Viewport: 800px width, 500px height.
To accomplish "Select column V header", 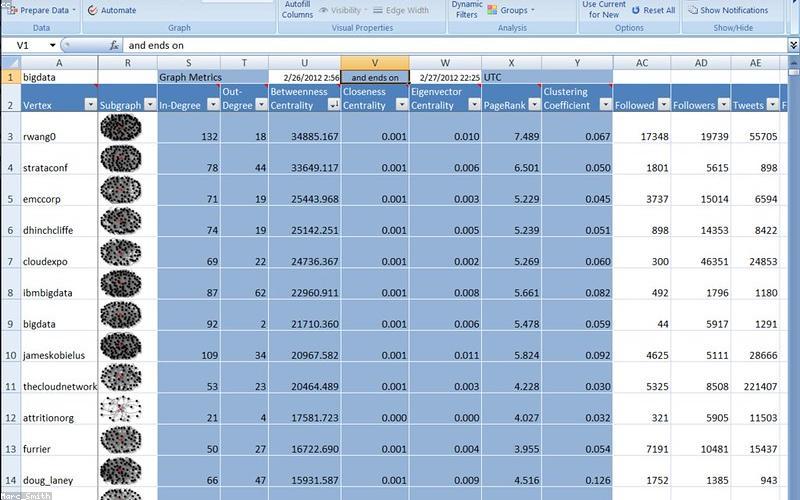I will pyautogui.click(x=375, y=63).
